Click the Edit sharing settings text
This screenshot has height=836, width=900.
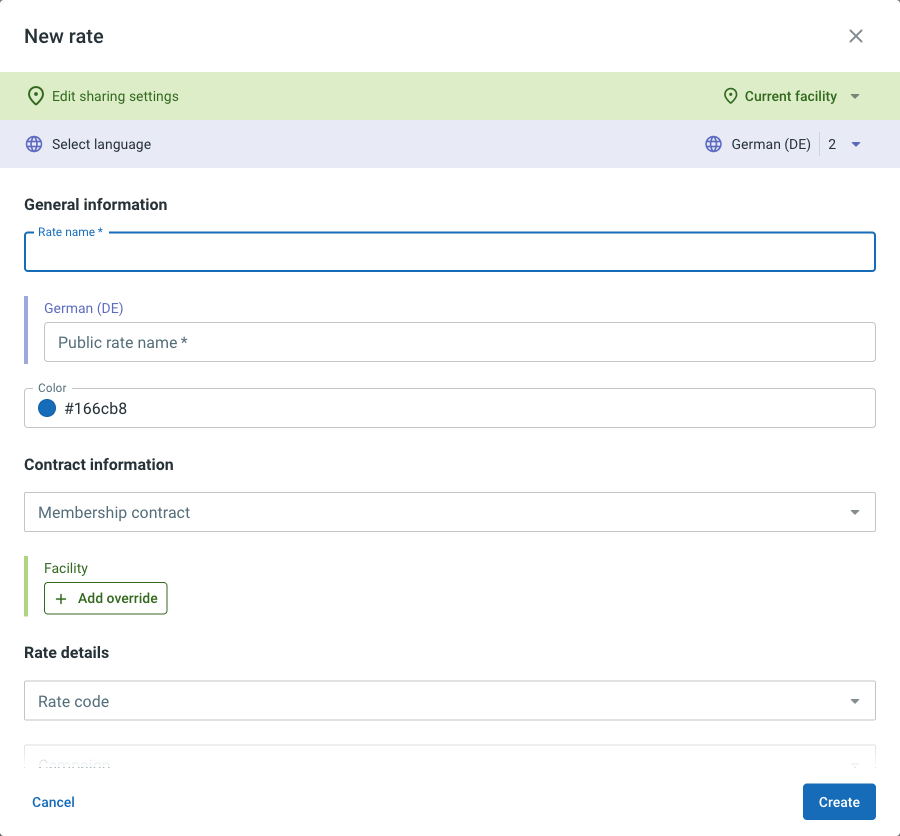tap(115, 96)
